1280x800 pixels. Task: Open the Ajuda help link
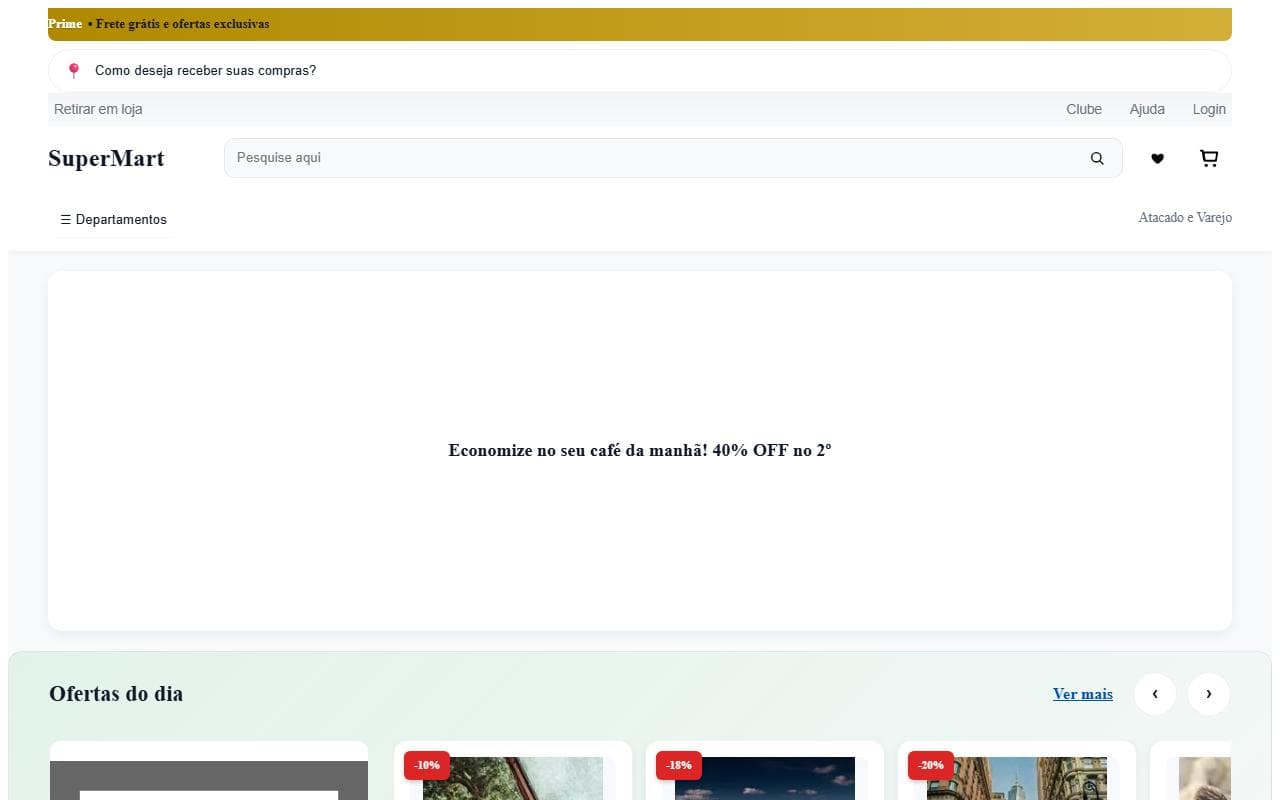1147,109
